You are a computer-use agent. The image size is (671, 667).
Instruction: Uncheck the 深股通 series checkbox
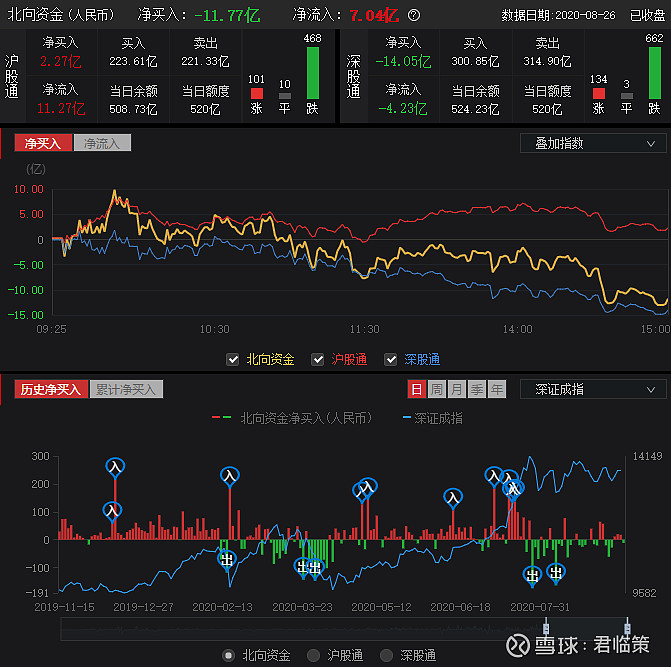click(391, 359)
